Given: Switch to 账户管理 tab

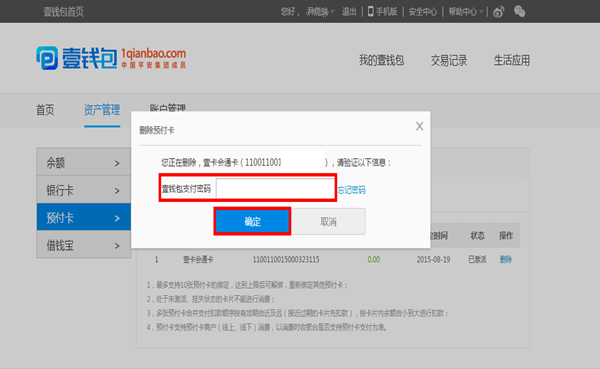Looking at the screenshot, I should 167,107.
